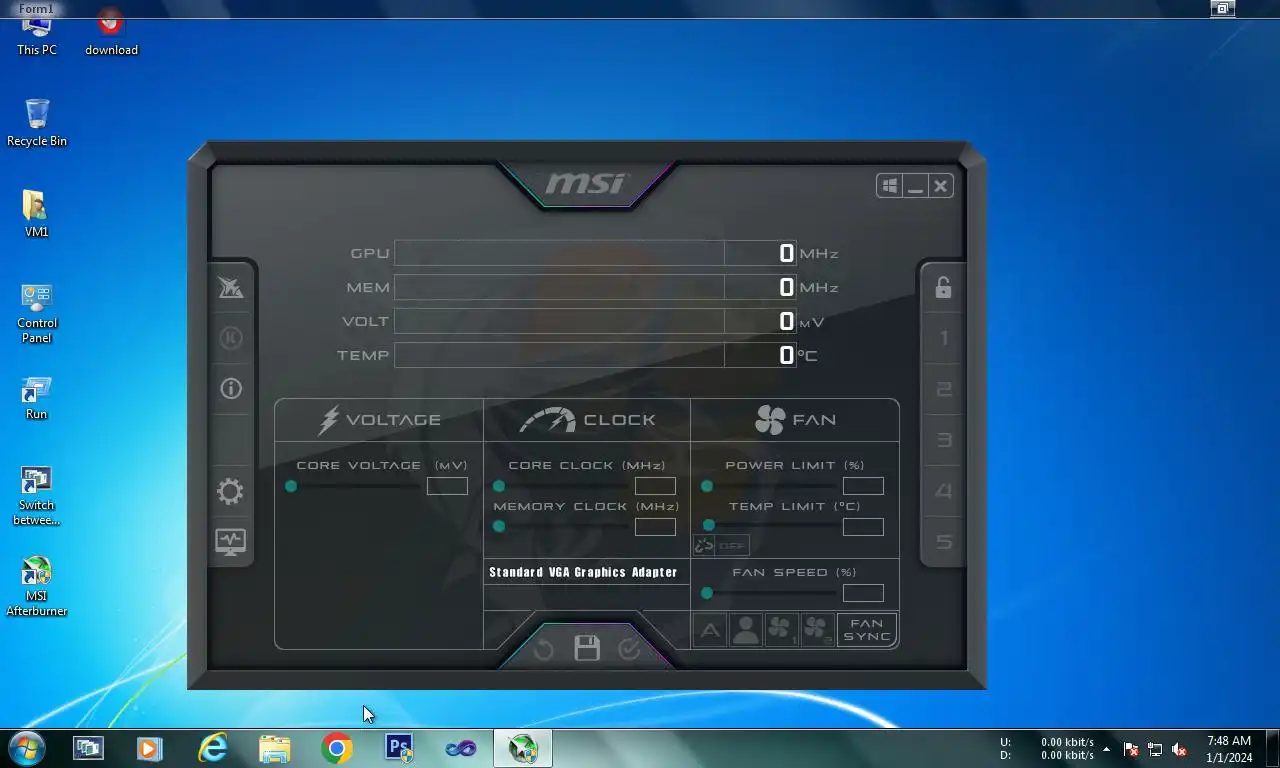Click the Core Voltage value input box
Image resolution: width=1280 pixels, height=768 pixels.
[447, 486]
